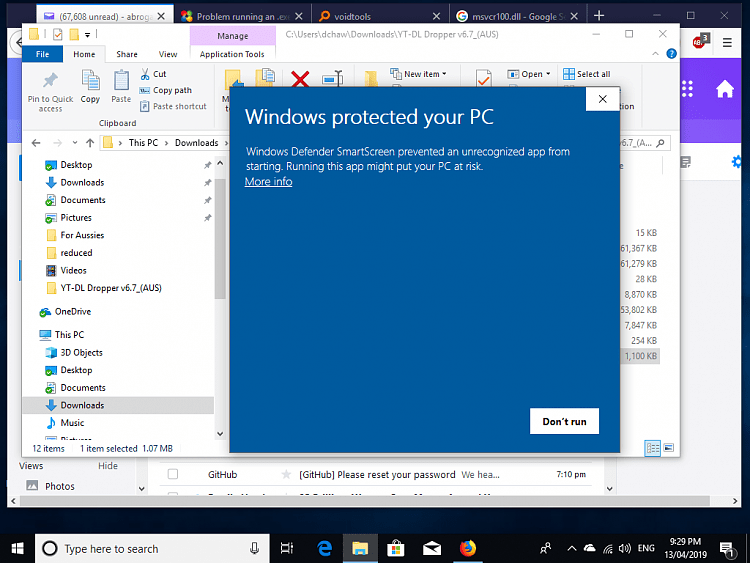The height and width of the screenshot is (563, 750).
Task: Click Downloads in address breadcrumb
Action: (x=197, y=143)
